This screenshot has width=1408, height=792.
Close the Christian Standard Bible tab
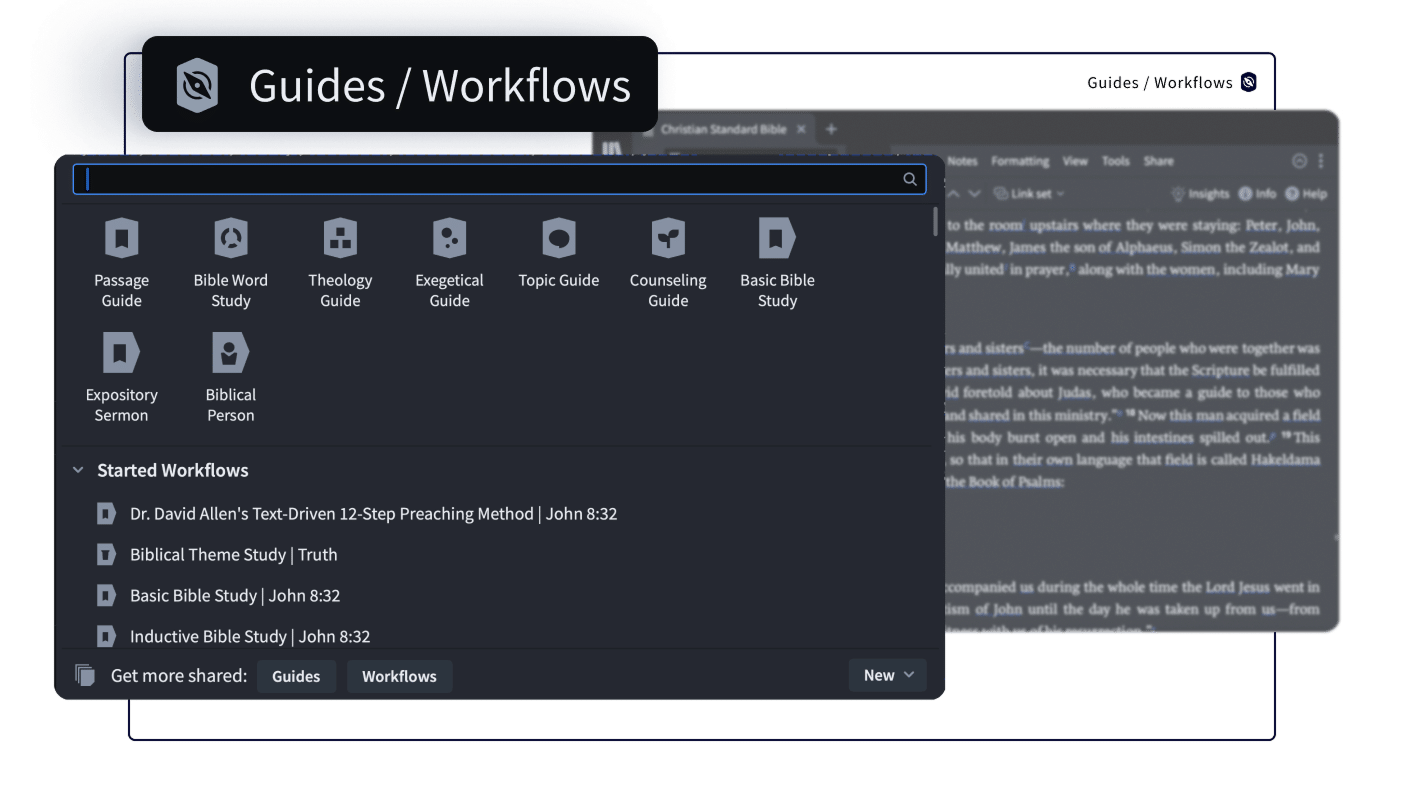803,129
